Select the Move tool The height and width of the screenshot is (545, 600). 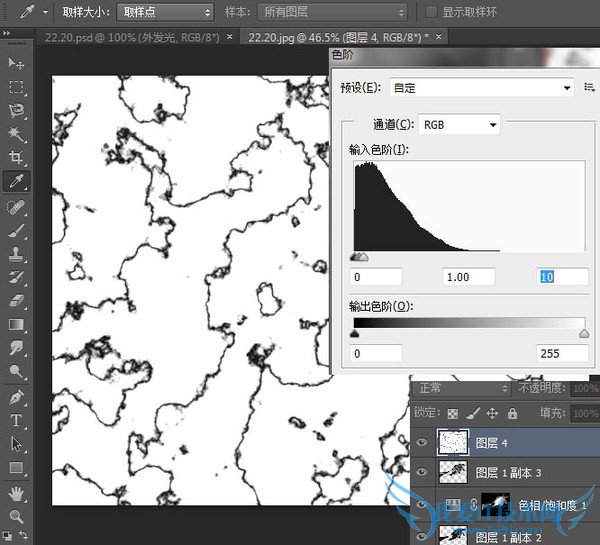click(x=17, y=64)
